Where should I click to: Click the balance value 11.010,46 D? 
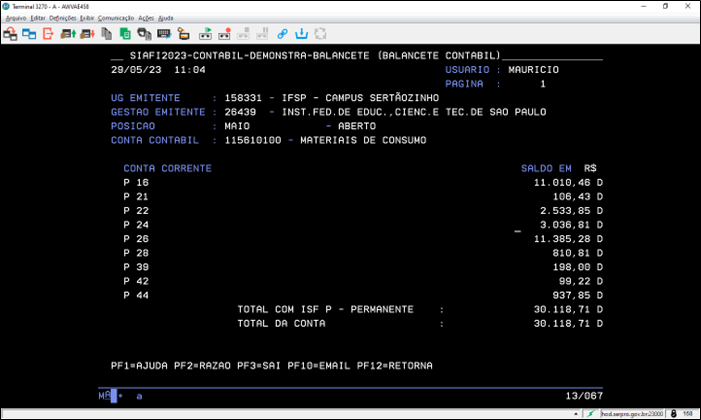tap(568, 182)
